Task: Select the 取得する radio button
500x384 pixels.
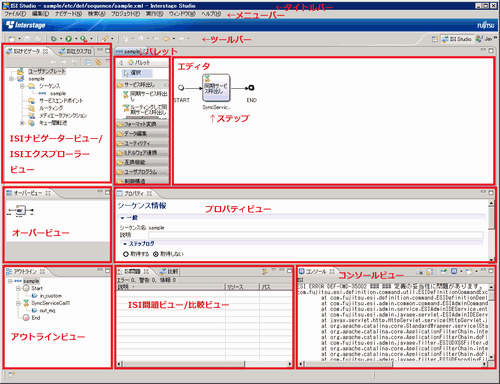Action: coord(126,254)
